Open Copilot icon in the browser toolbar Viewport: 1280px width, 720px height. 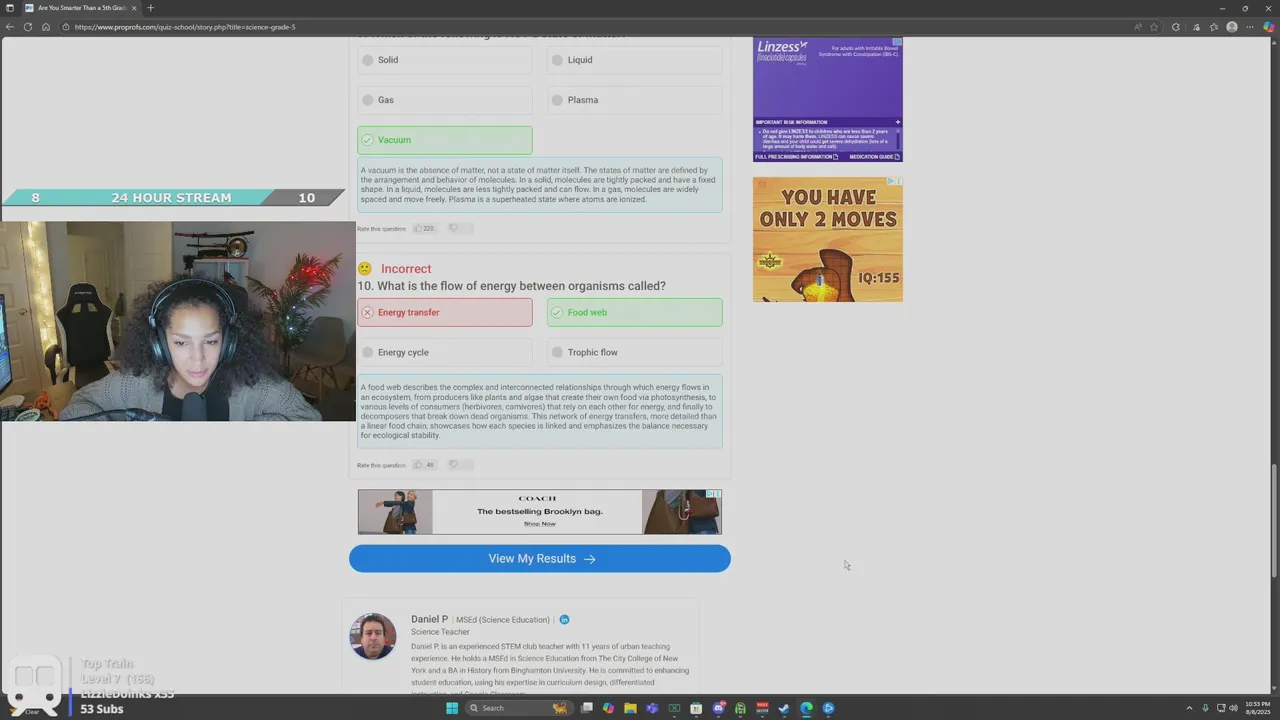click(x=1269, y=27)
